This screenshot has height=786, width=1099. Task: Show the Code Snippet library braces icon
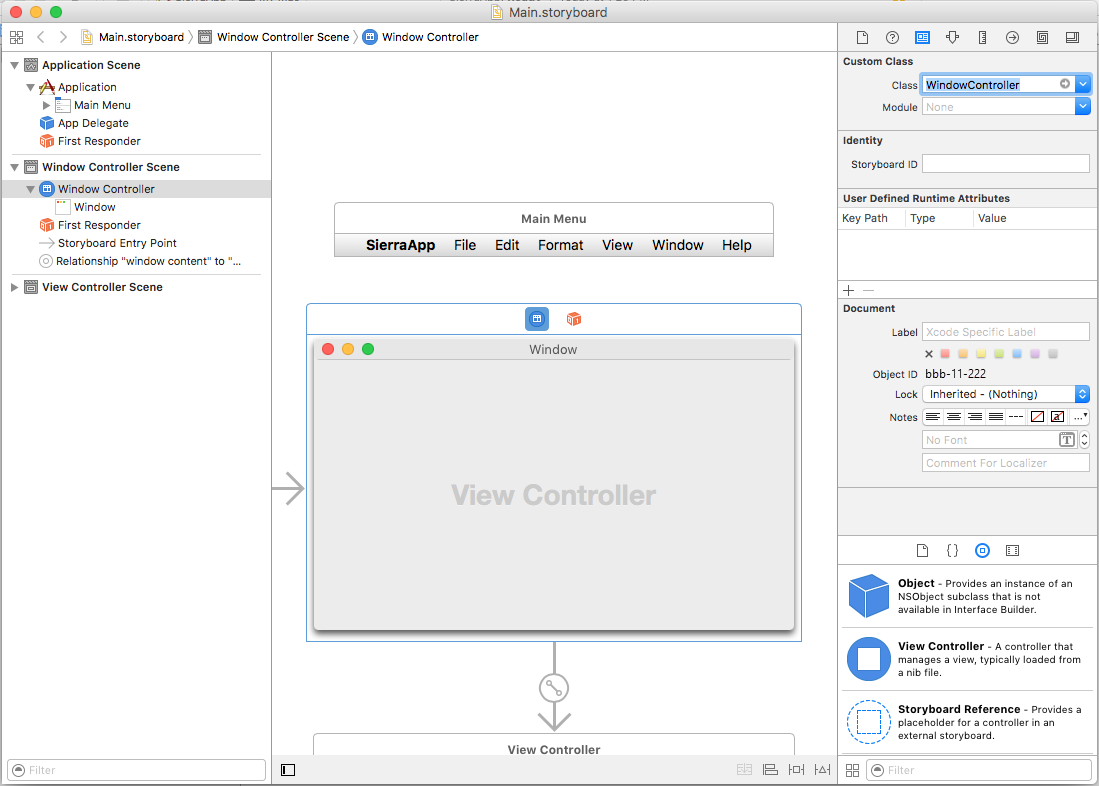point(953,550)
